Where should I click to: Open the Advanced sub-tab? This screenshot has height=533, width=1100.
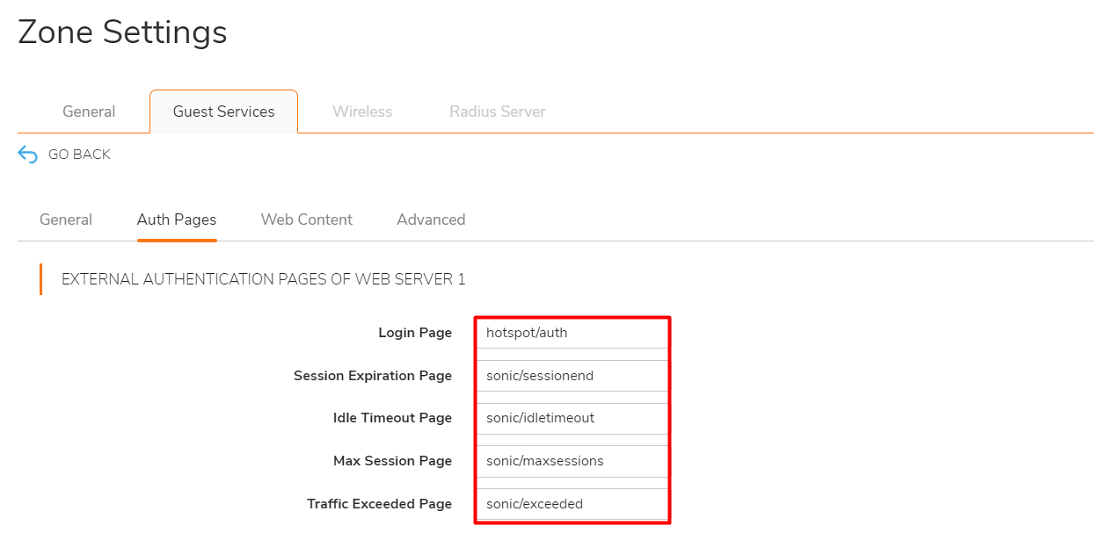430,220
